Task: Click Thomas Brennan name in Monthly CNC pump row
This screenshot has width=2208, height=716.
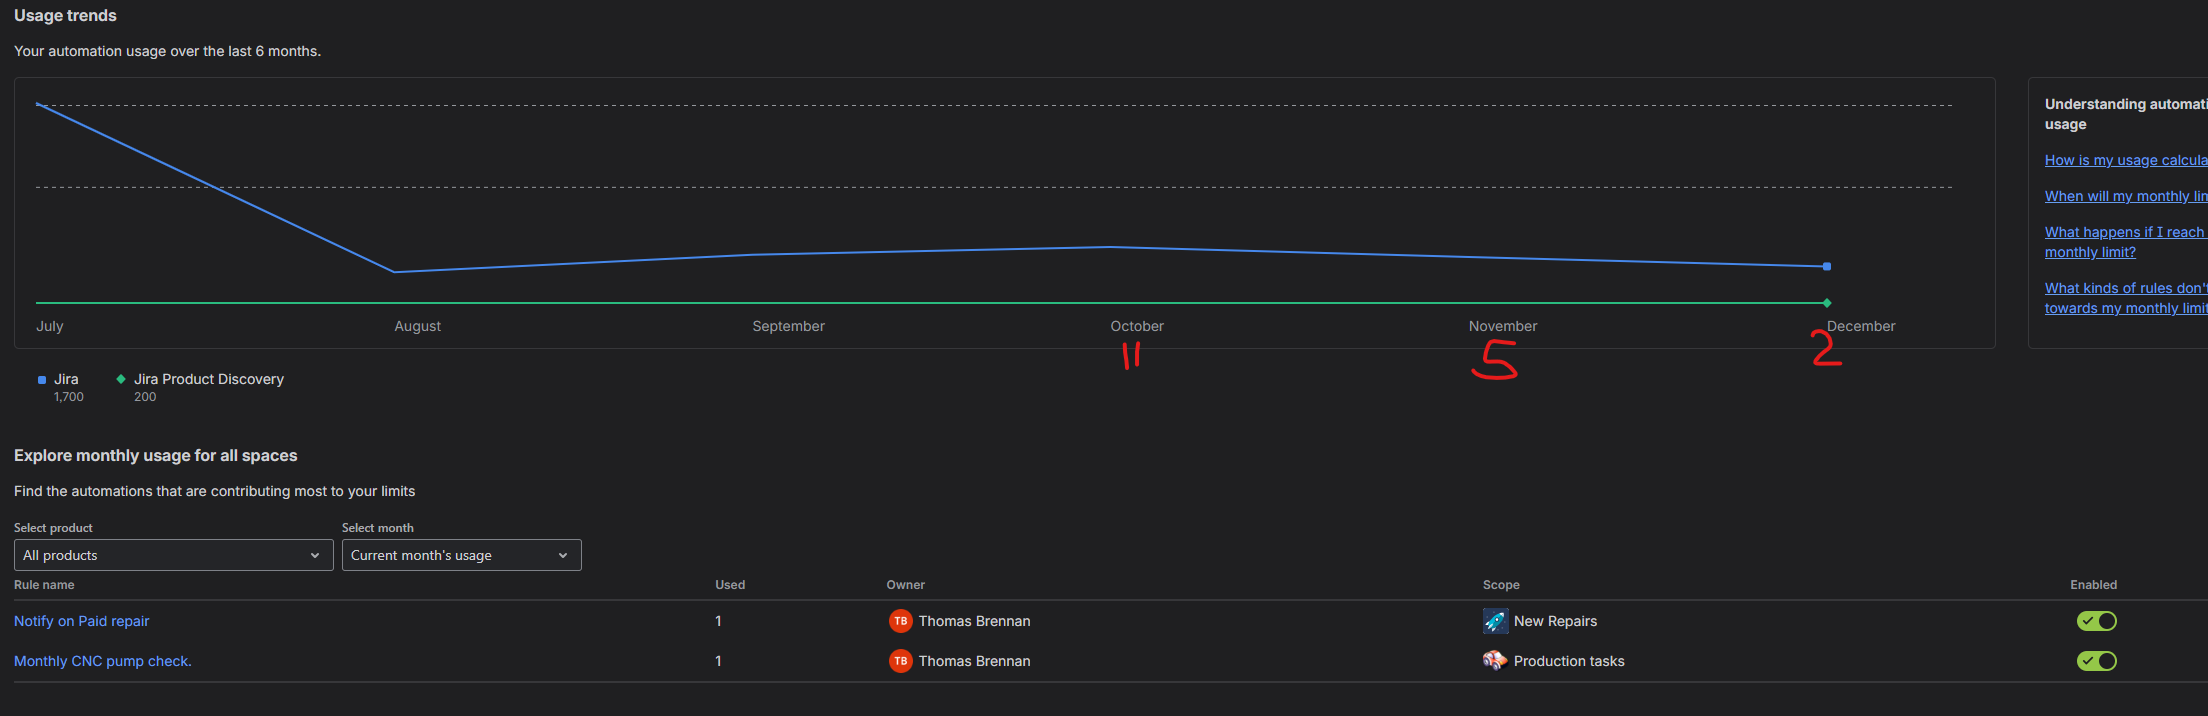Action: (x=974, y=661)
